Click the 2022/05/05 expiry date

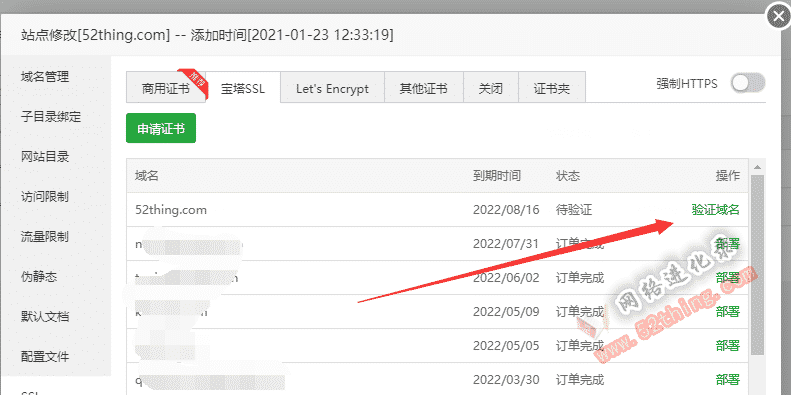(506, 346)
